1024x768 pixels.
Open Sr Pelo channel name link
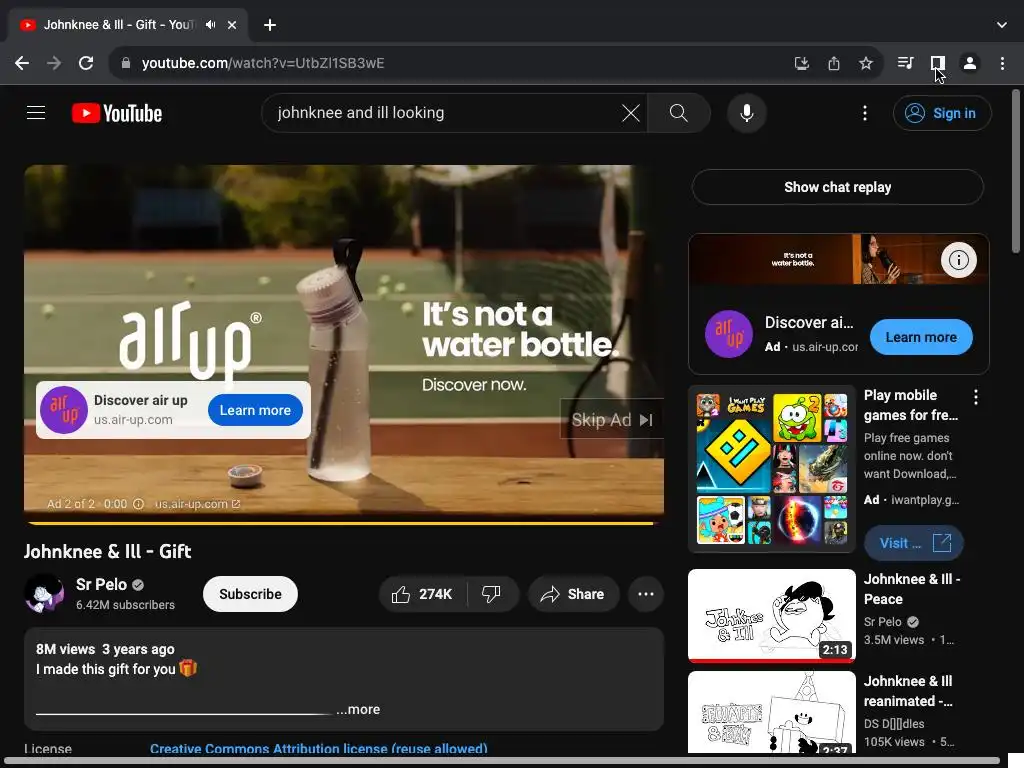click(x=101, y=584)
